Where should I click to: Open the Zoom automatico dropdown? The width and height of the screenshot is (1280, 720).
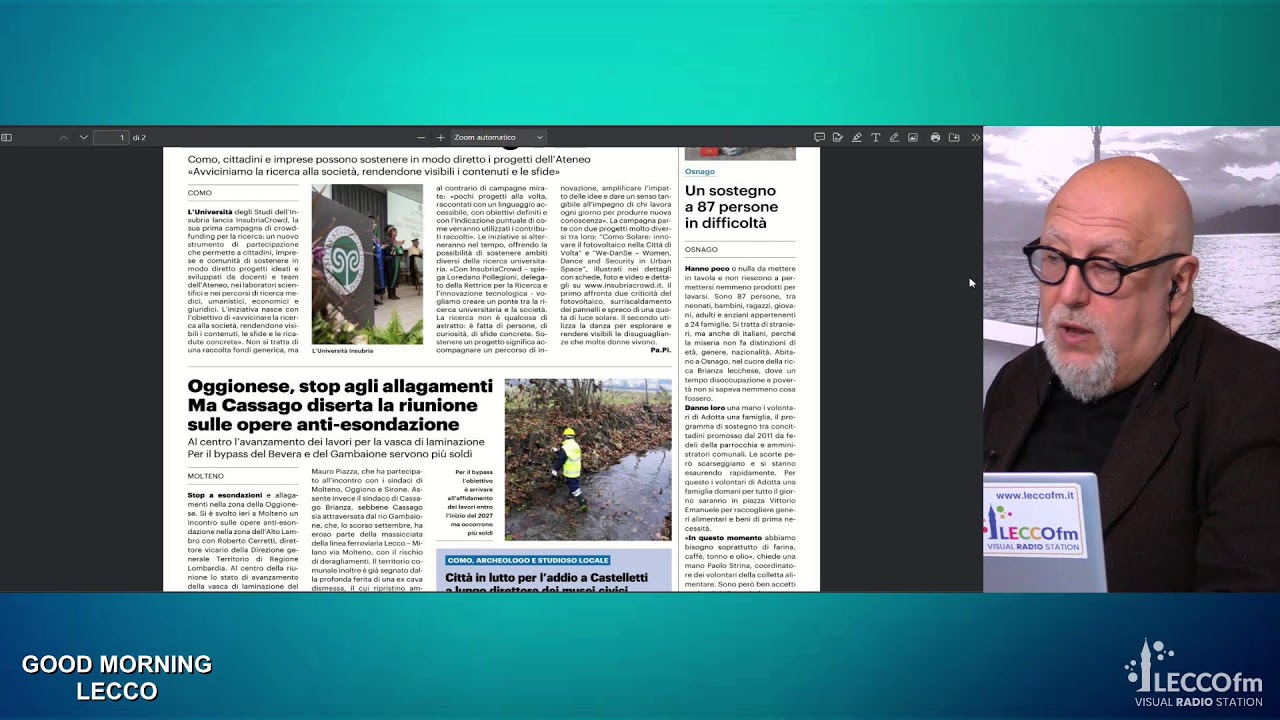[x=498, y=137]
